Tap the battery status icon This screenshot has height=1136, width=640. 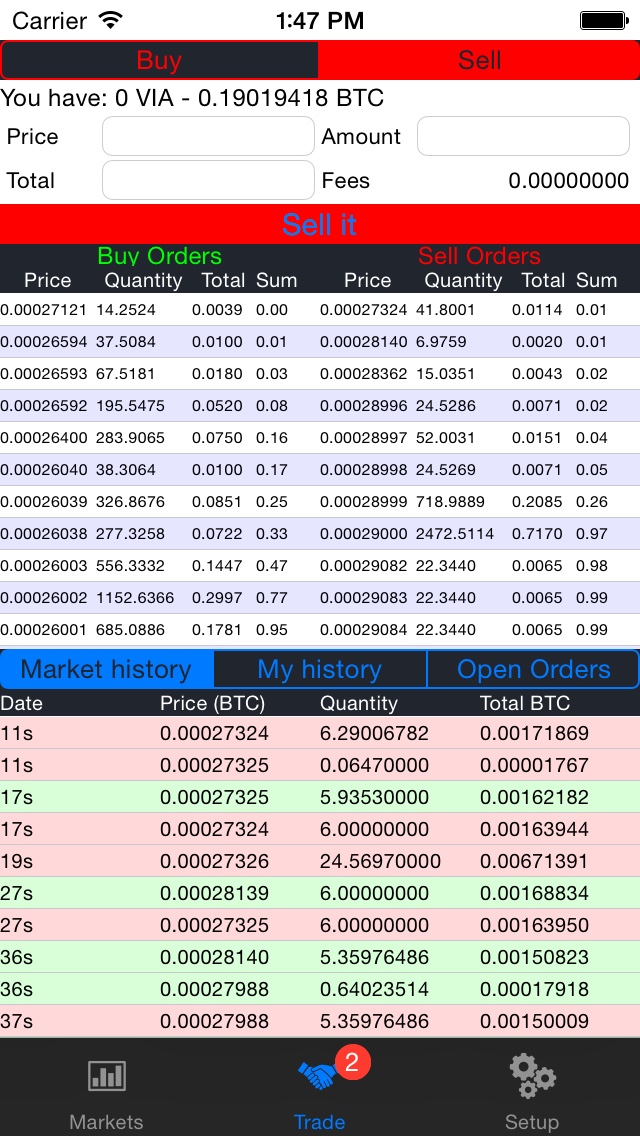(x=606, y=20)
